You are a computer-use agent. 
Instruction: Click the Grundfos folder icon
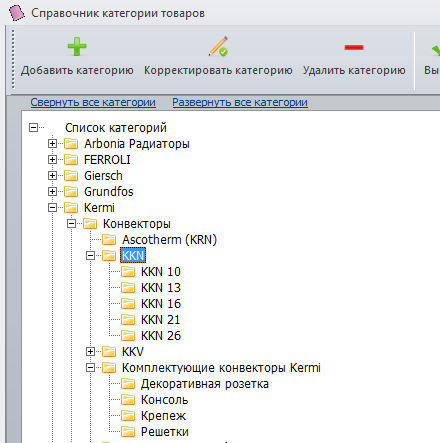(x=71, y=191)
